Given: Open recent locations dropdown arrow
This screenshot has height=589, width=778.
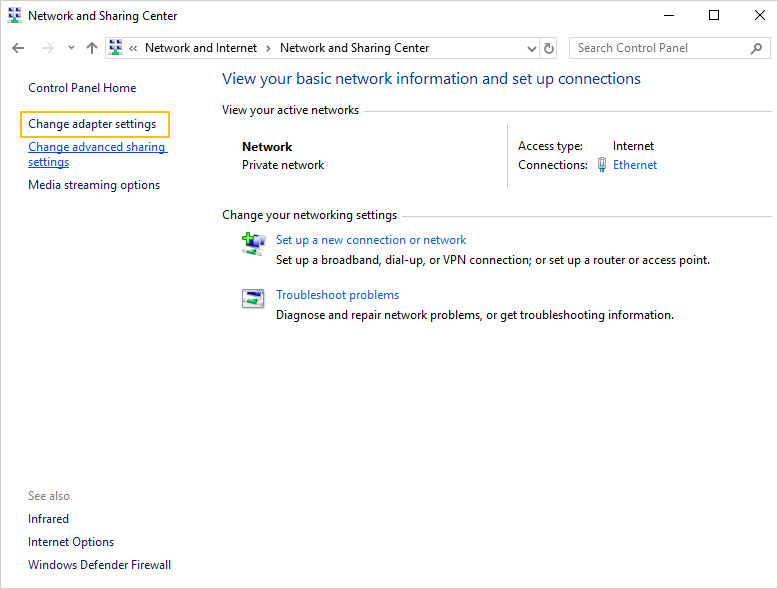Looking at the screenshot, I should (x=71, y=48).
